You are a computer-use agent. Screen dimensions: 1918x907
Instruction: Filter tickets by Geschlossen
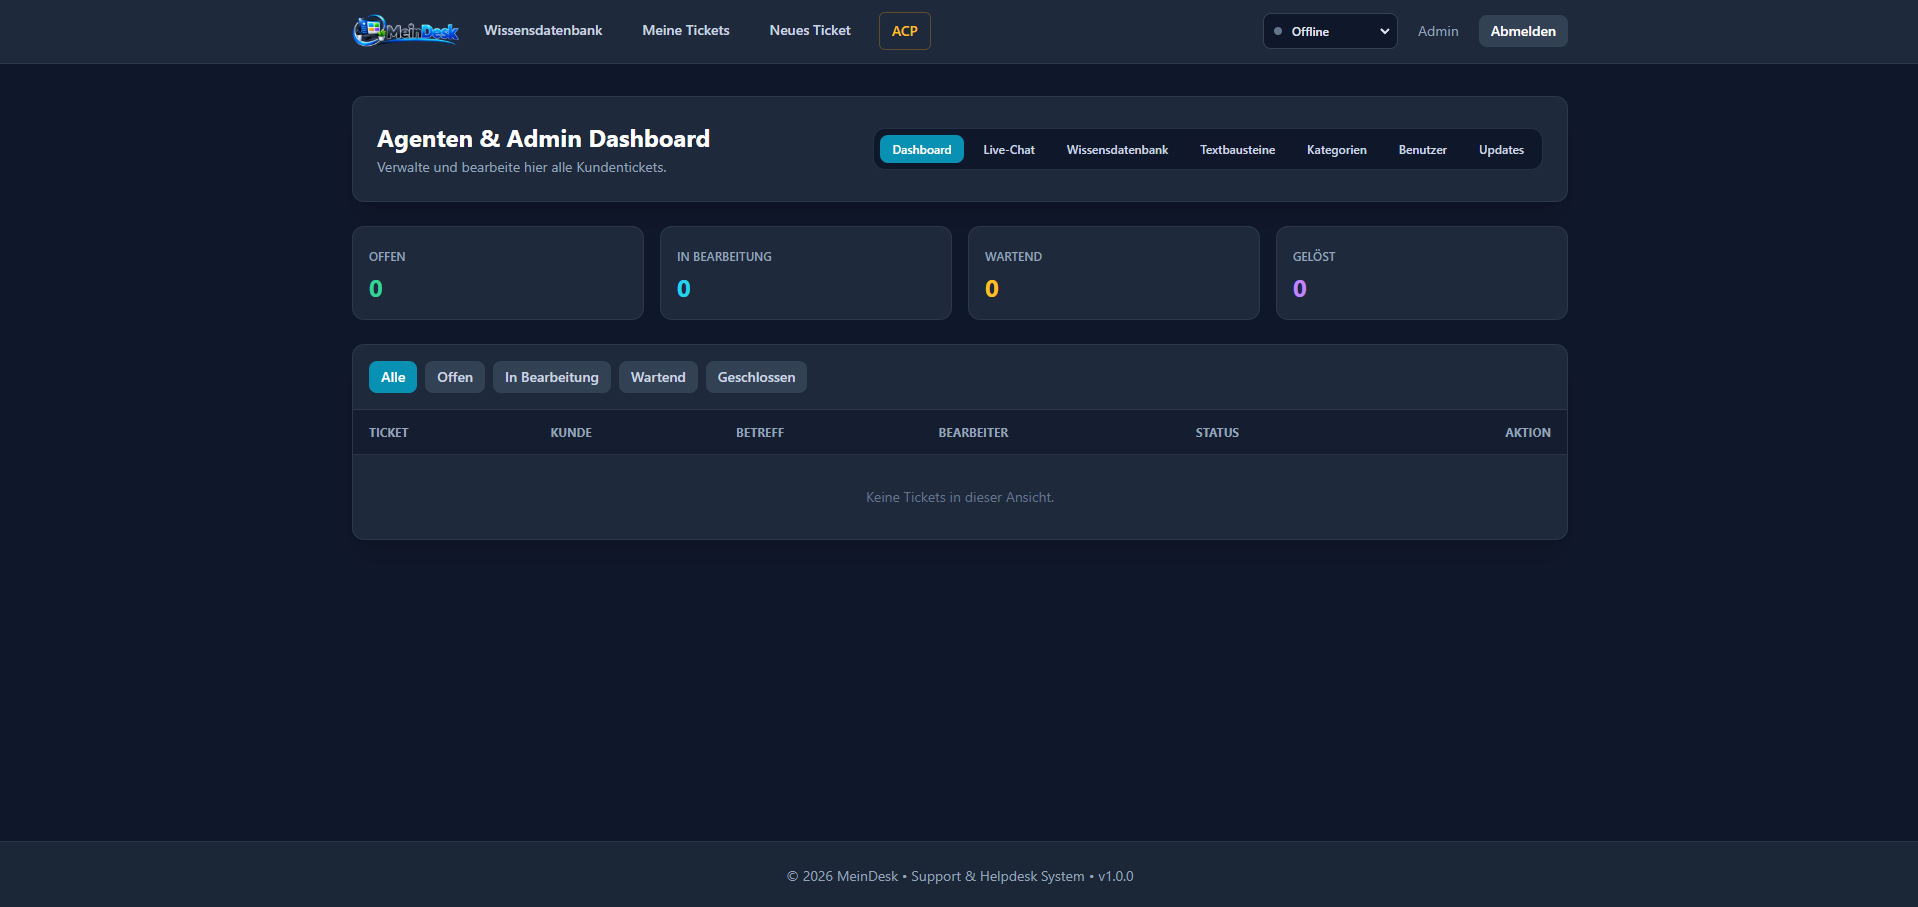click(756, 377)
